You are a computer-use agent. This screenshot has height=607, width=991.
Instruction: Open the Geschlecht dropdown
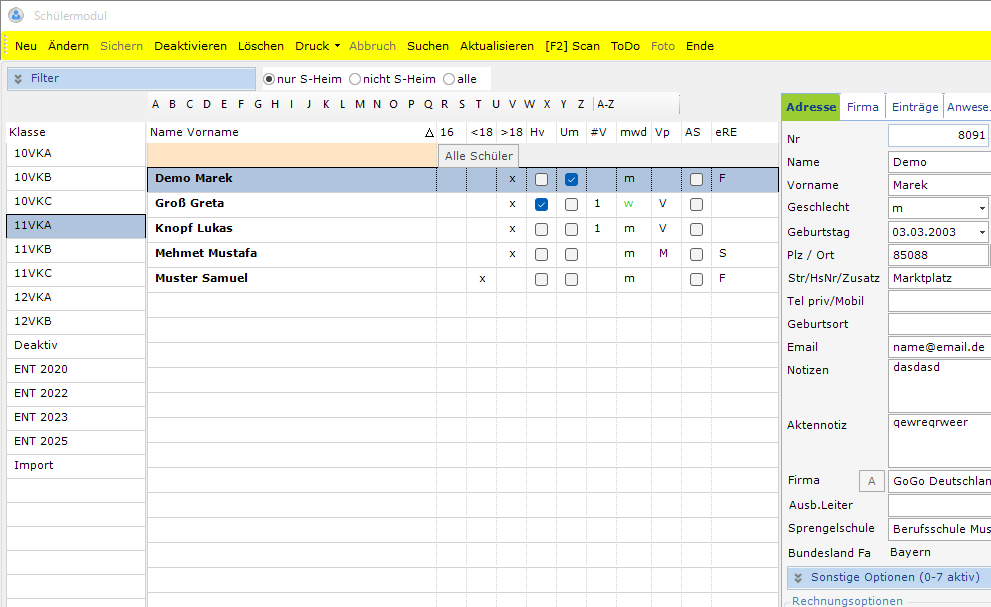[982, 208]
